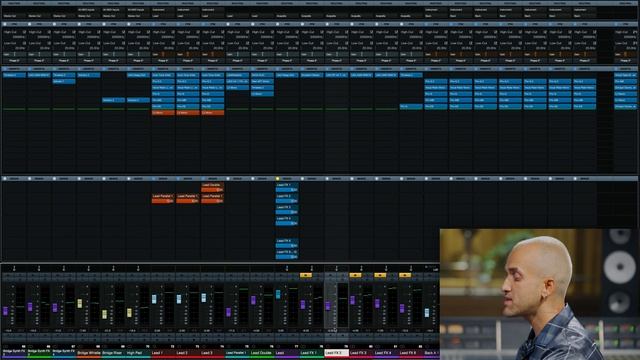
Task: Adjust the Lead channel pan control
Action: pos(287,268)
